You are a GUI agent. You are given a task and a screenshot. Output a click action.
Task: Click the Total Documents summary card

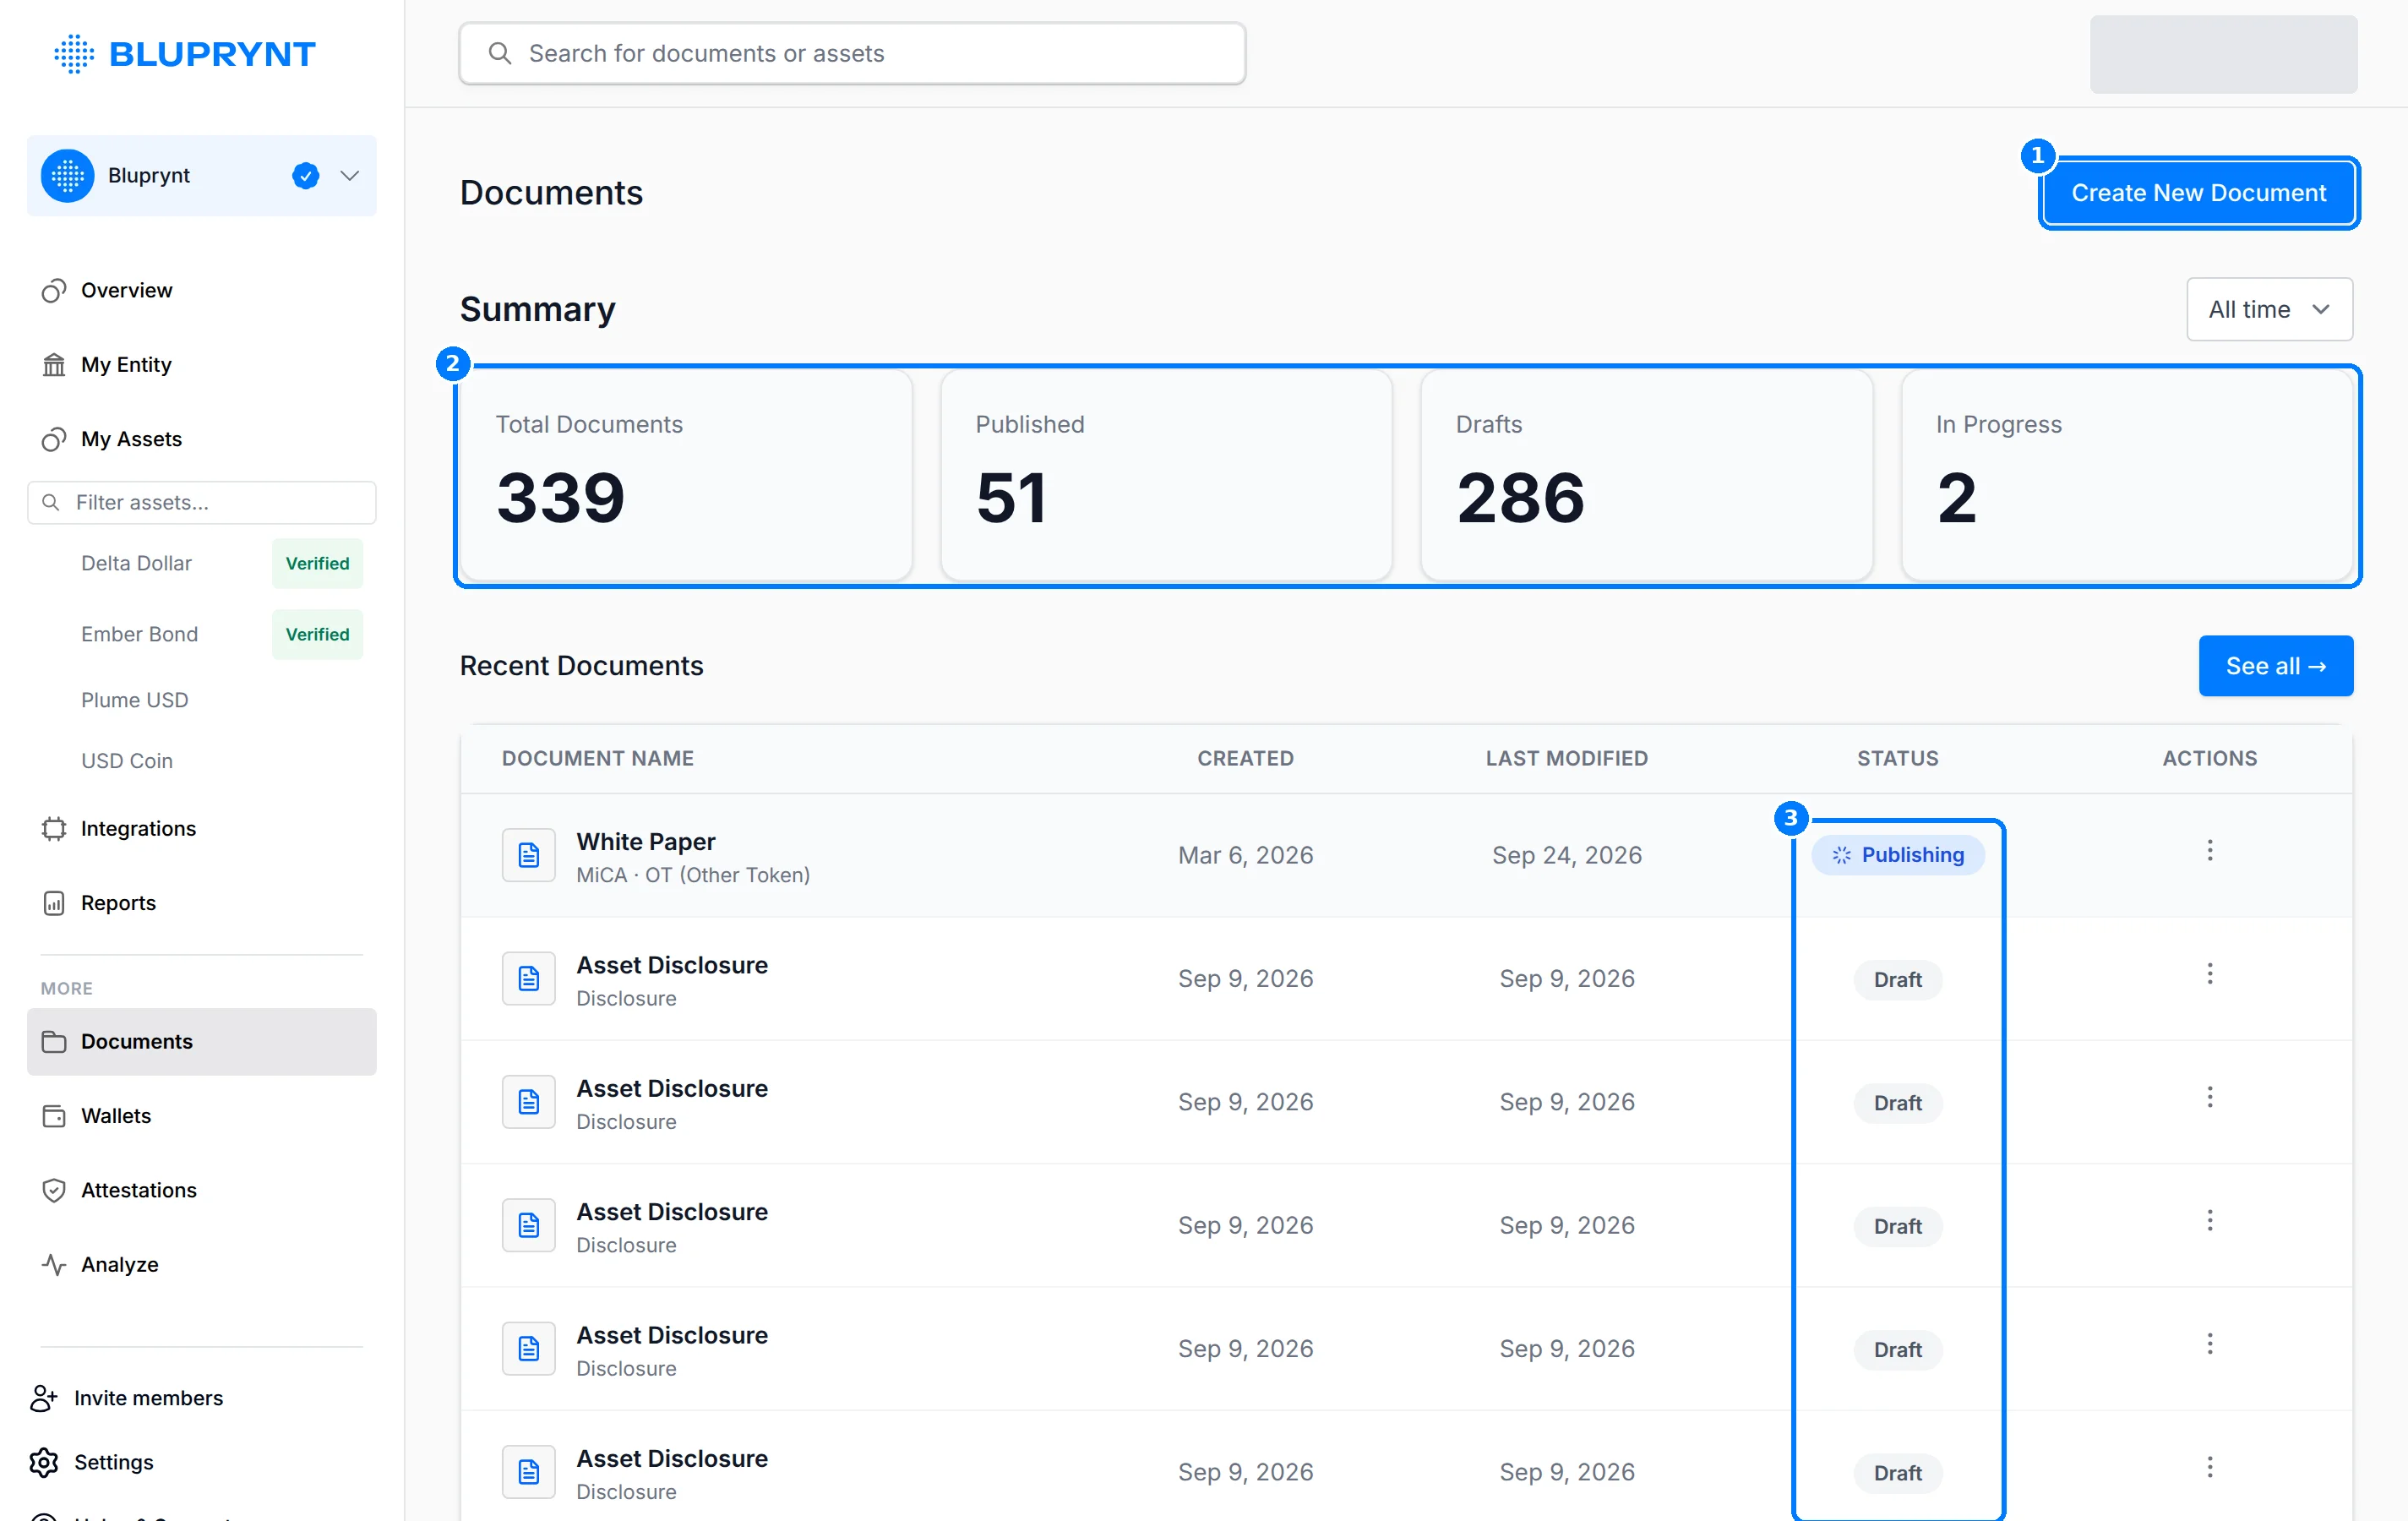tap(686, 475)
